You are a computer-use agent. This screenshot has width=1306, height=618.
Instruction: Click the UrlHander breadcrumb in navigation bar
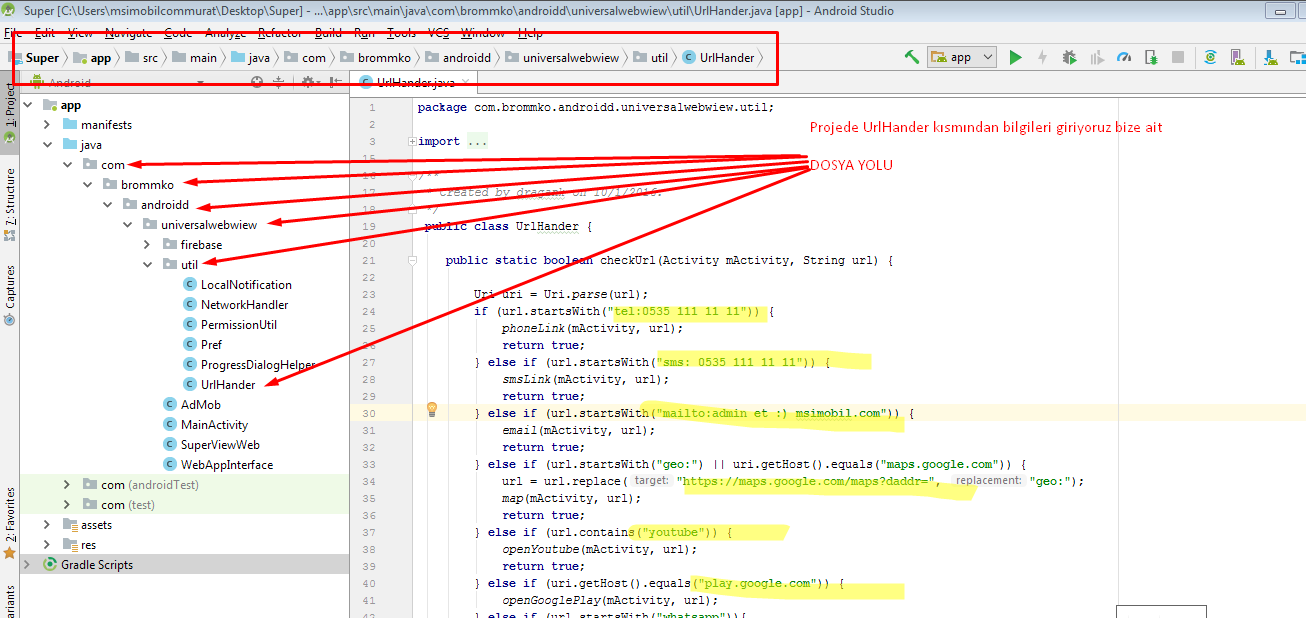719,58
